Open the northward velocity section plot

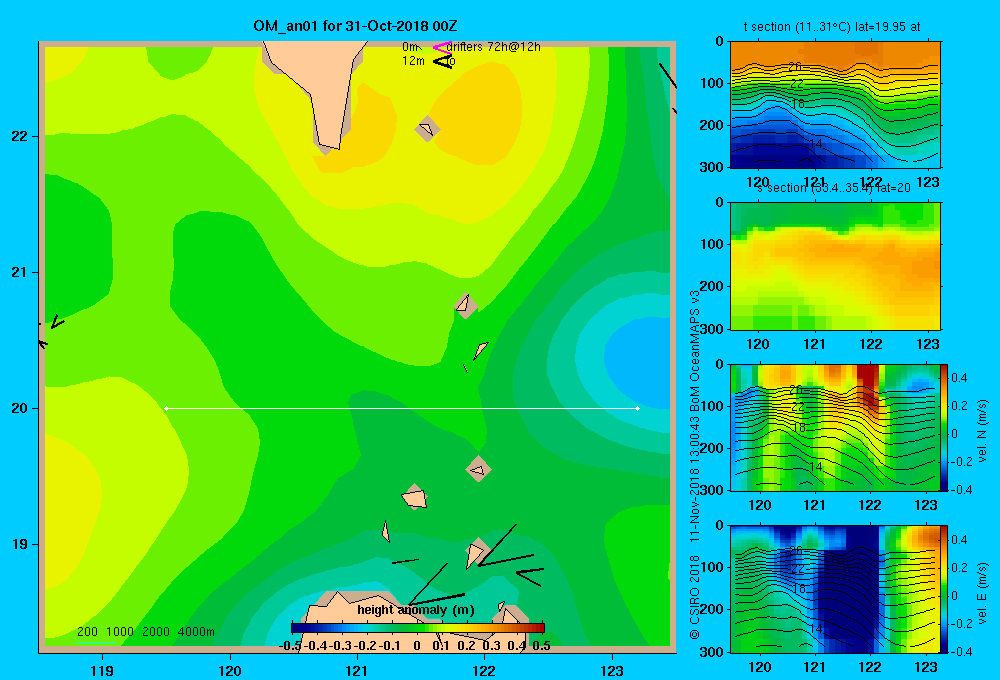tap(835, 427)
